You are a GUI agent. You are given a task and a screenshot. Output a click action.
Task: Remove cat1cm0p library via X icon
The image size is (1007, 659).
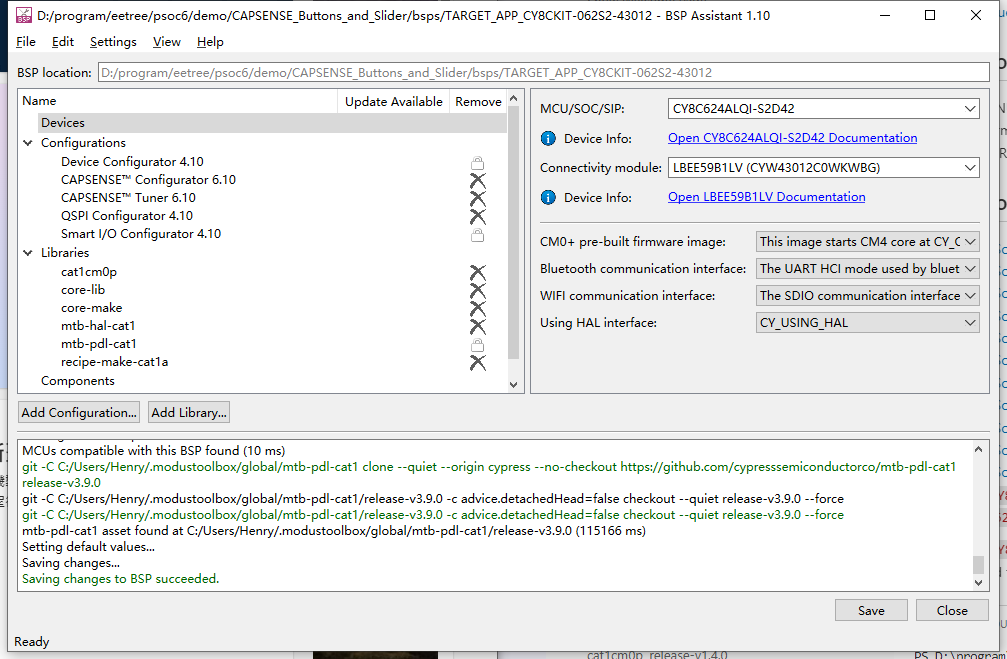point(477,273)
